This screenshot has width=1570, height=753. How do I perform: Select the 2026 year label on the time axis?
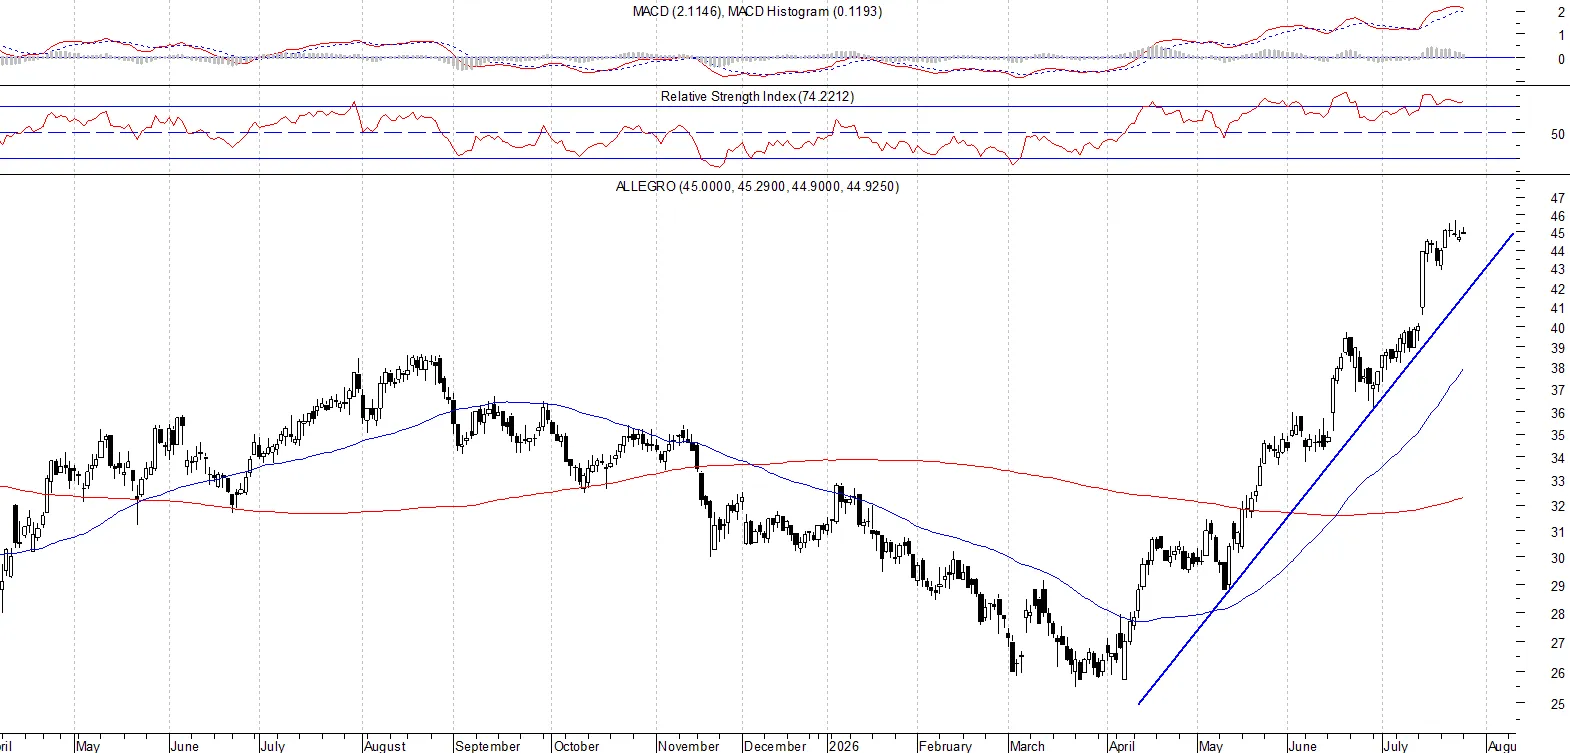point(844,746)
